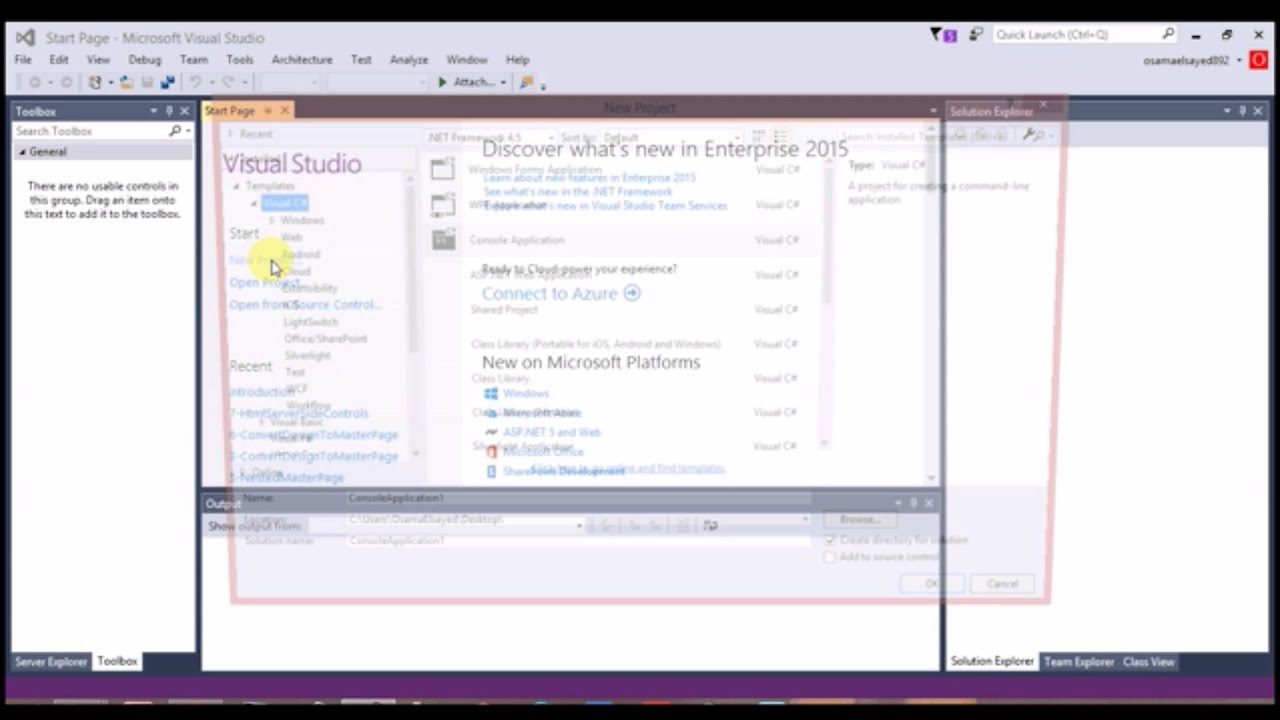Image resolution: width=1280 pixels, height=720 pixels.
Task: Click the Redo toolbar icon
Action: (x=229, y=82)
